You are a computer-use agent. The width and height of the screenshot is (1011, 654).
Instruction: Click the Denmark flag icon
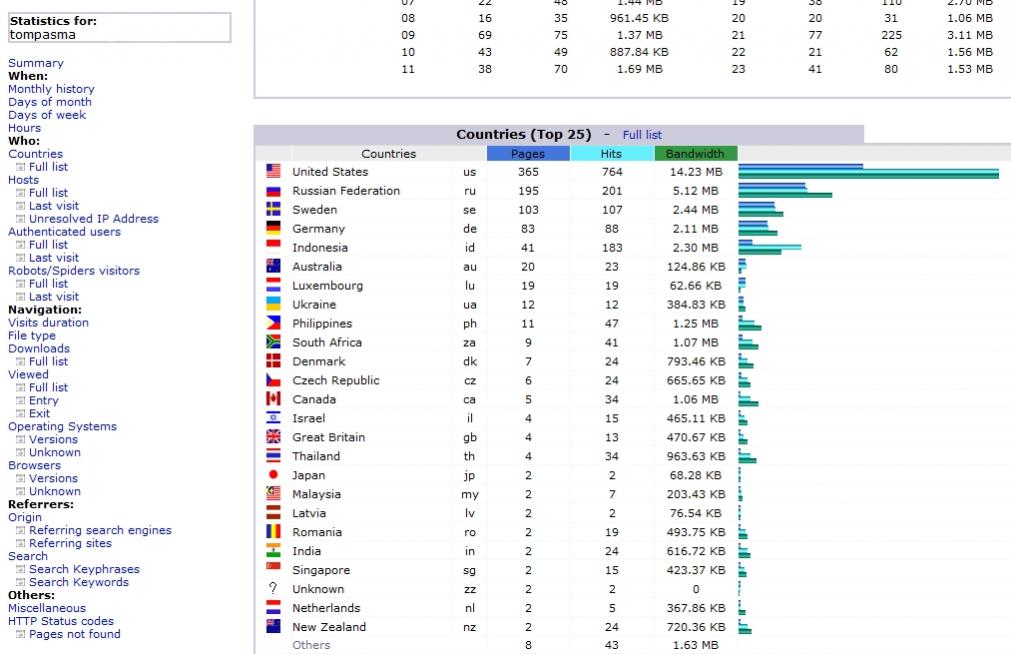coord(273,361)
